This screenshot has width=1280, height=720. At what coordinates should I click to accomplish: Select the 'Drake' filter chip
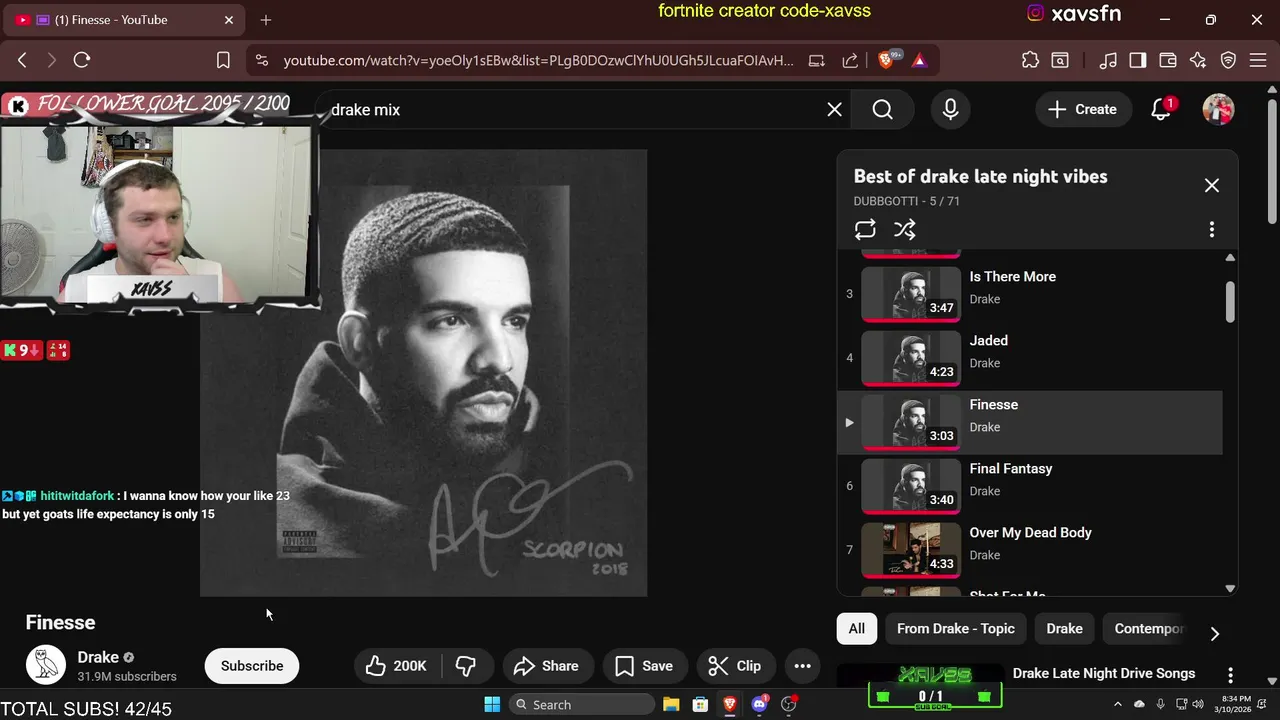point(1064,628)
